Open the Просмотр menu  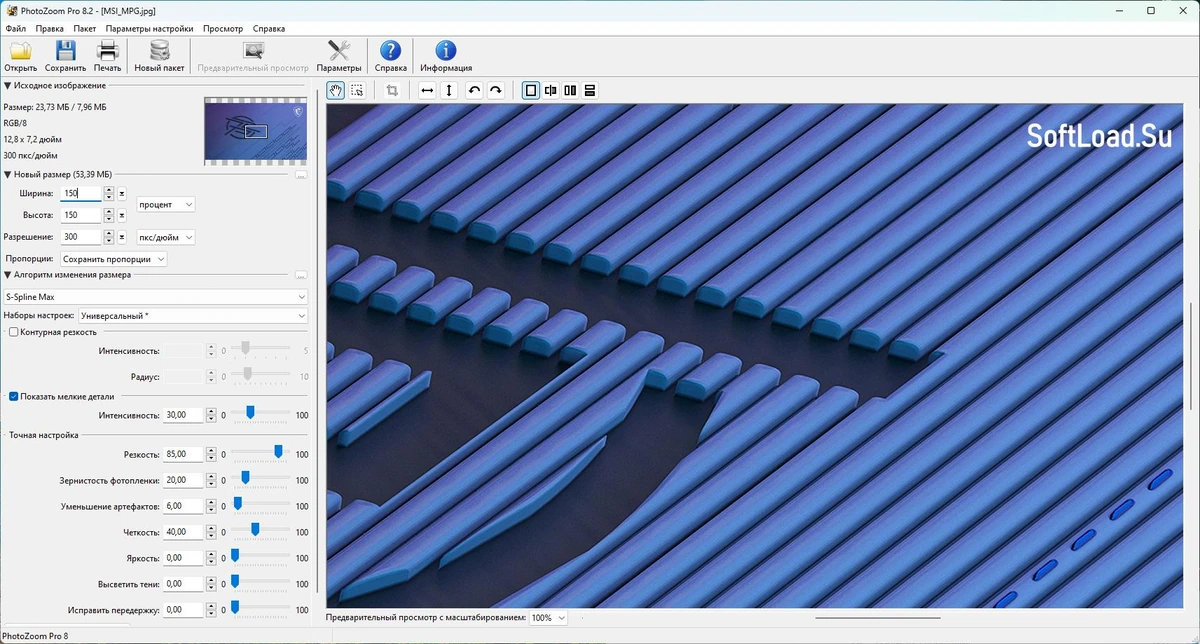223,29
